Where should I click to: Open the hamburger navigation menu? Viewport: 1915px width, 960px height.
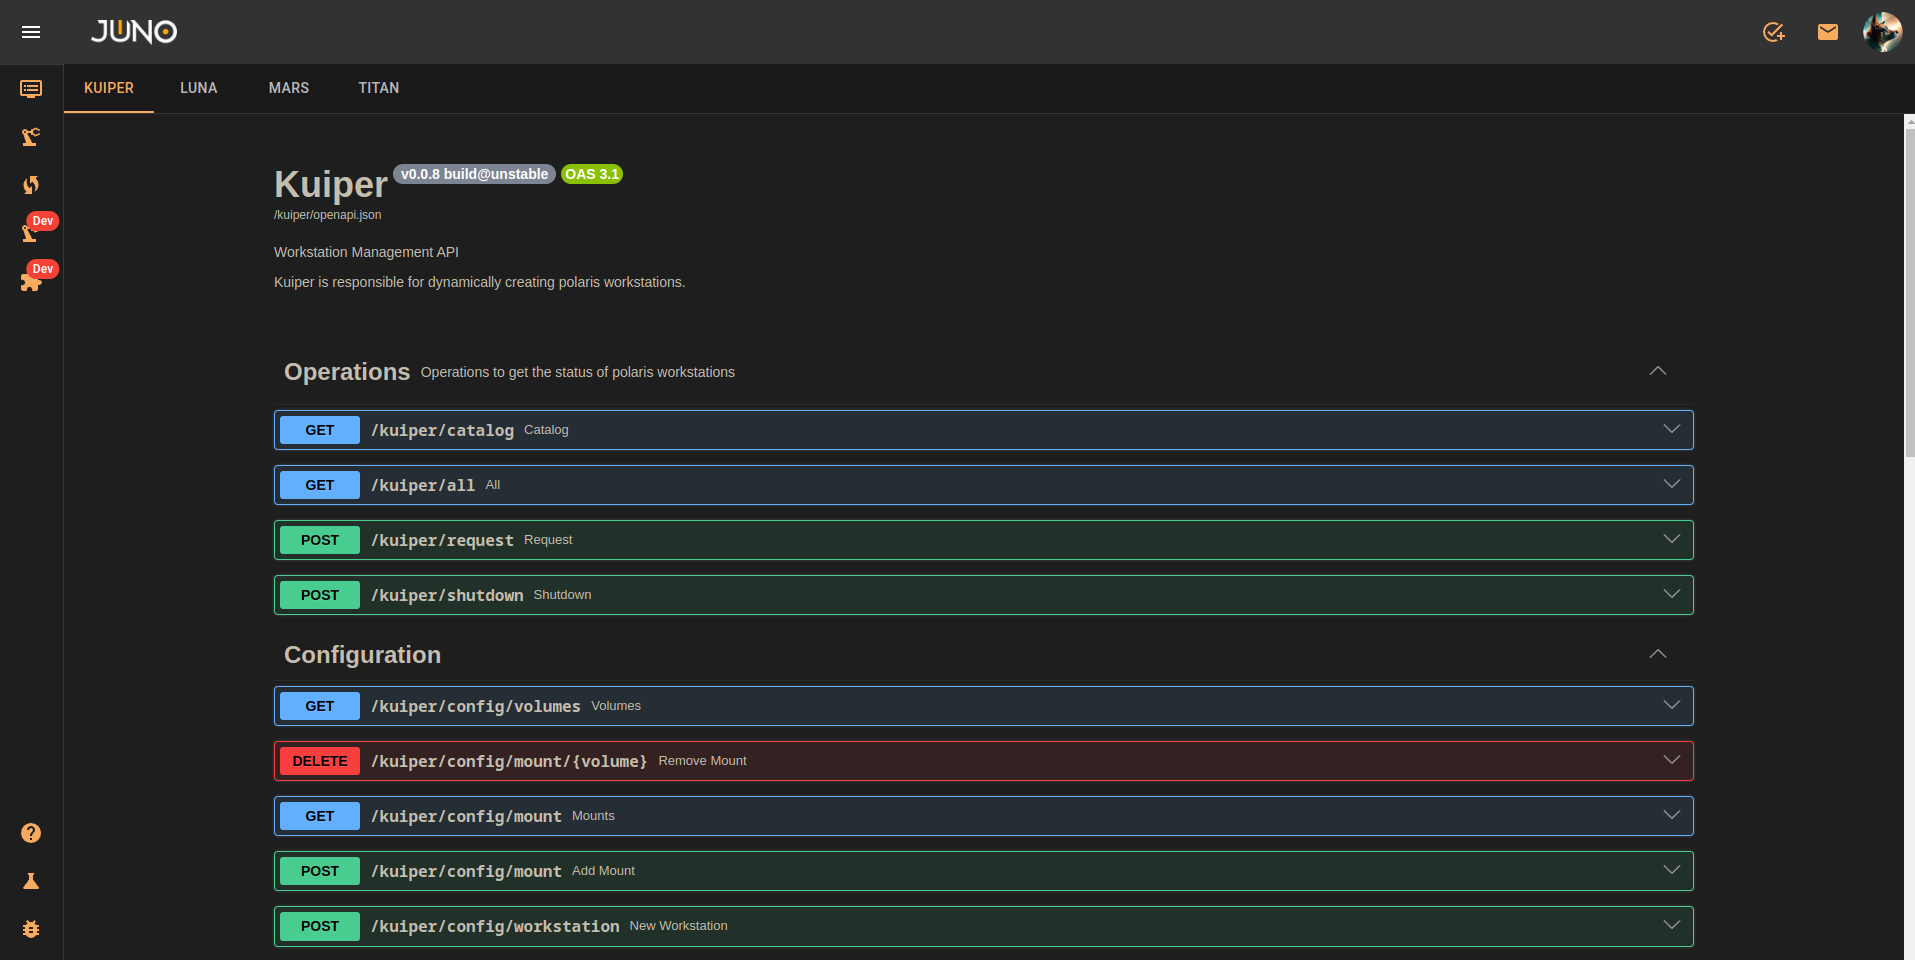(31, 32)
